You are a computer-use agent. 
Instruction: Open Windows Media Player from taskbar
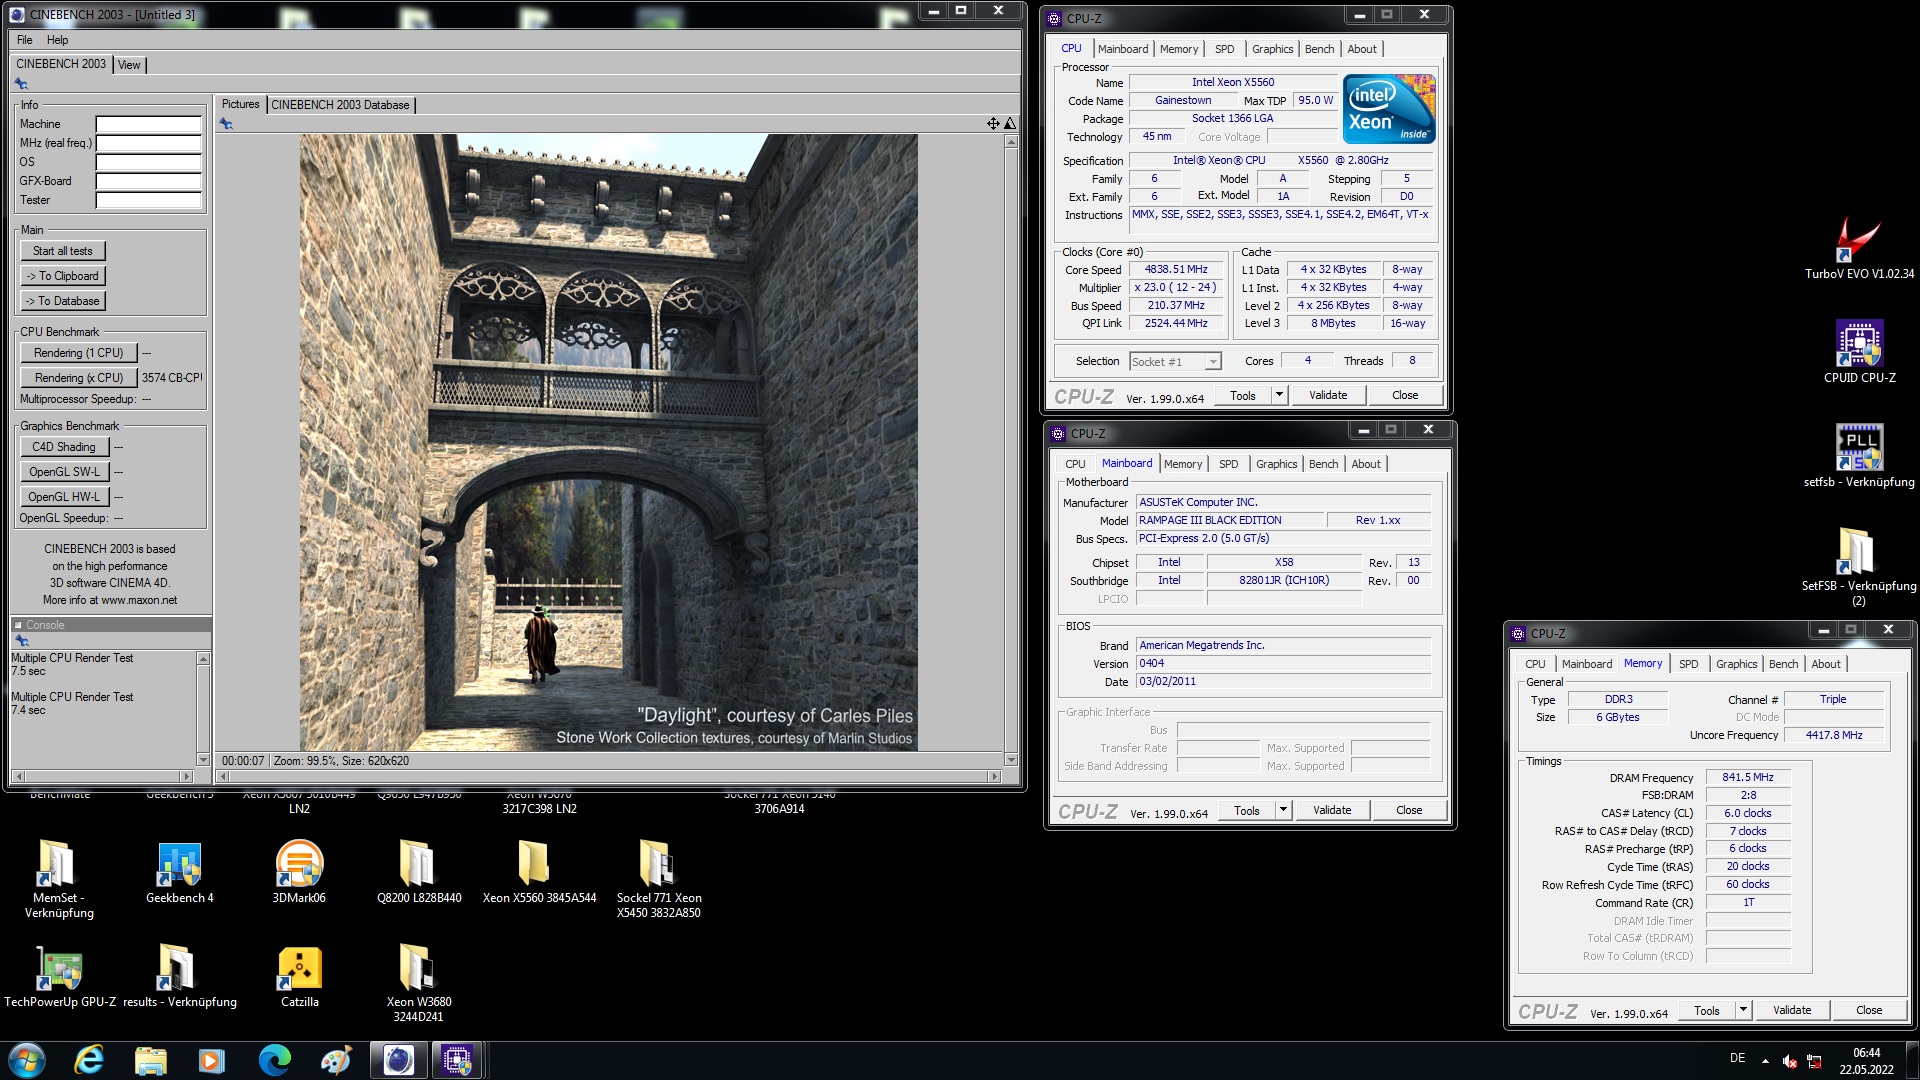(212, 1060)
